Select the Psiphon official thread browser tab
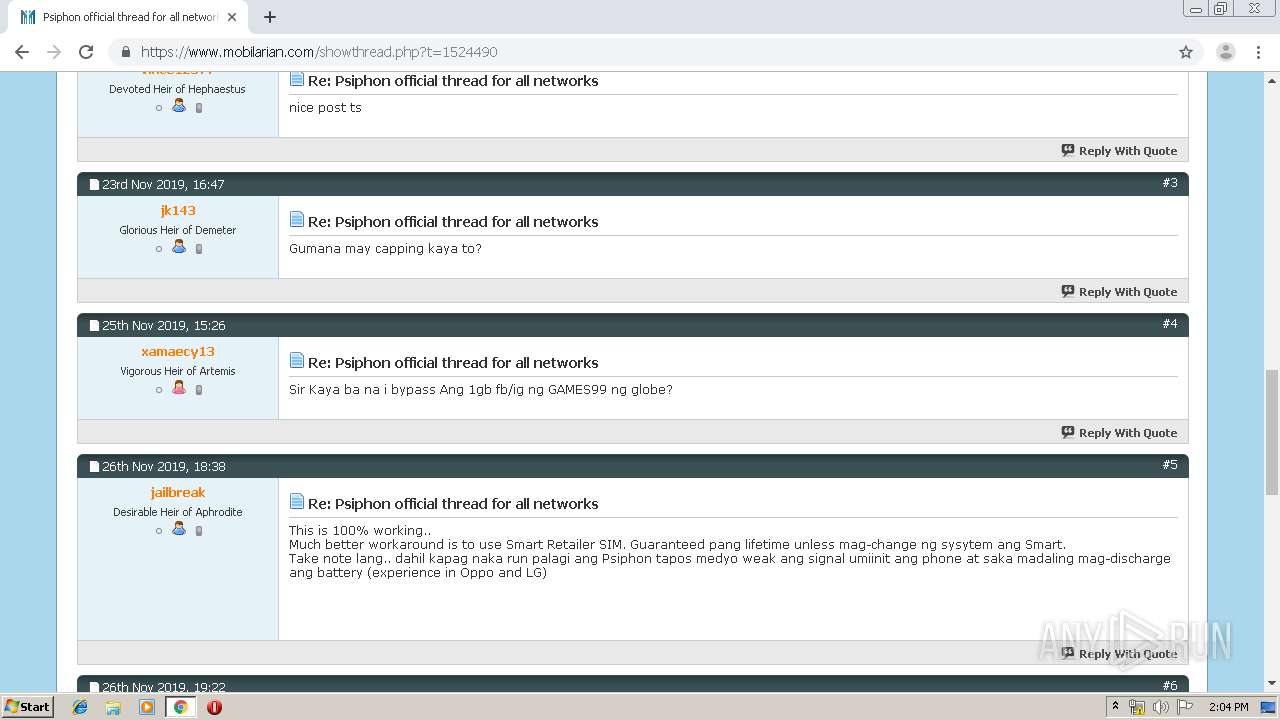 coord(128,17)
